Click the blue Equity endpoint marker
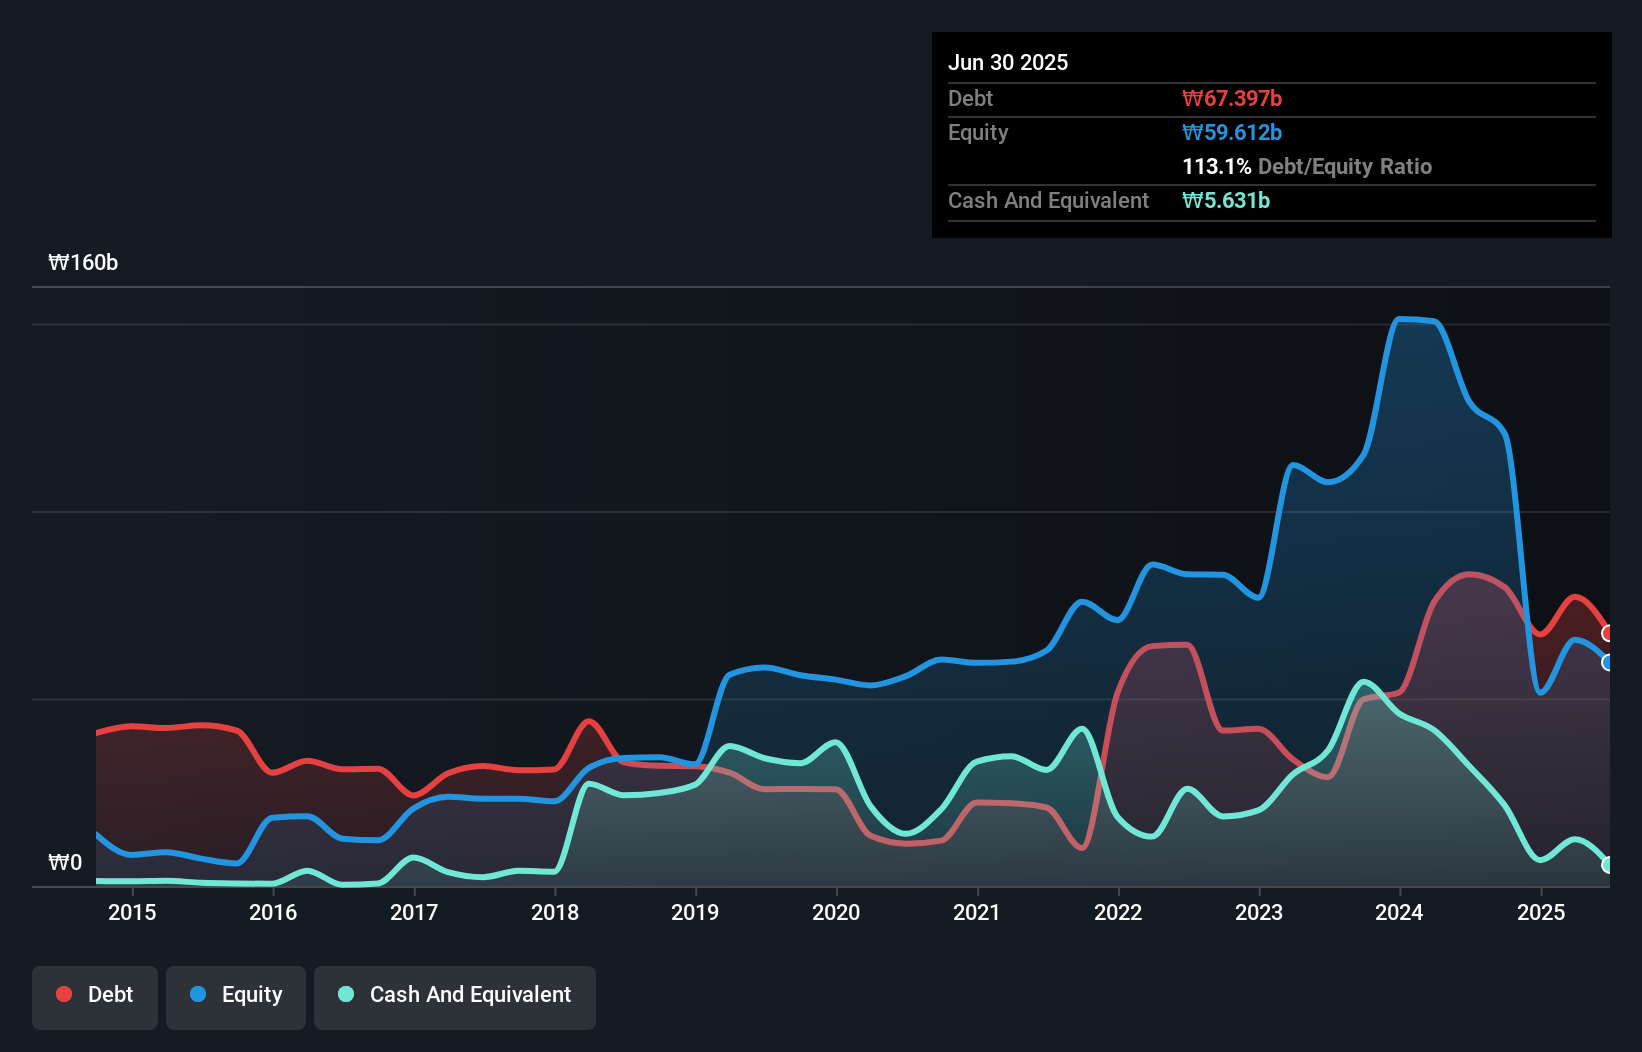 click(x=1607, y=662)
